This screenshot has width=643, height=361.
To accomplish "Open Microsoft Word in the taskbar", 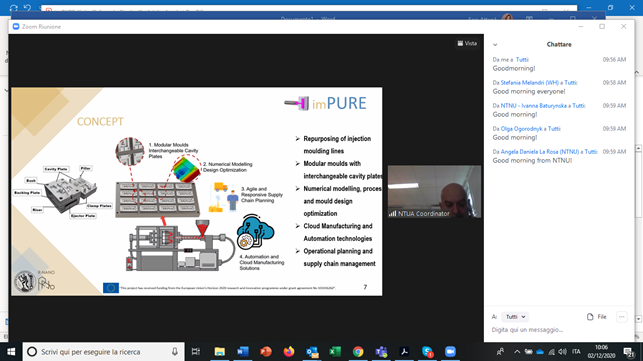I will click(x=243, y=352).
